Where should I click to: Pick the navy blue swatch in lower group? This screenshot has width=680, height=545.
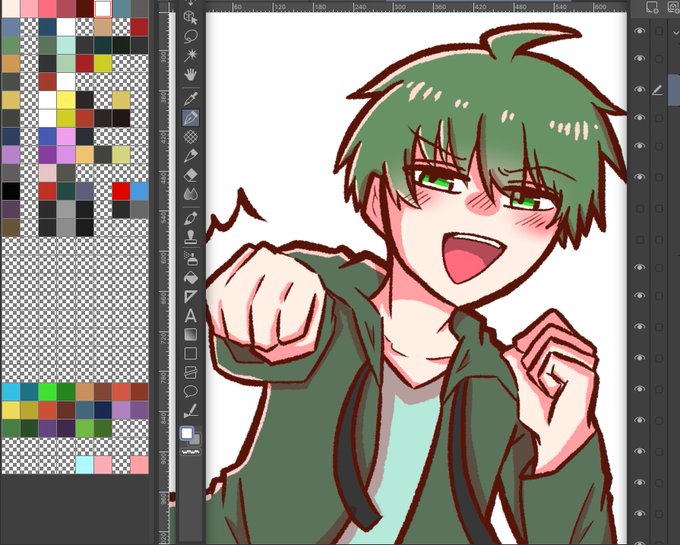(x=103, y=410)
